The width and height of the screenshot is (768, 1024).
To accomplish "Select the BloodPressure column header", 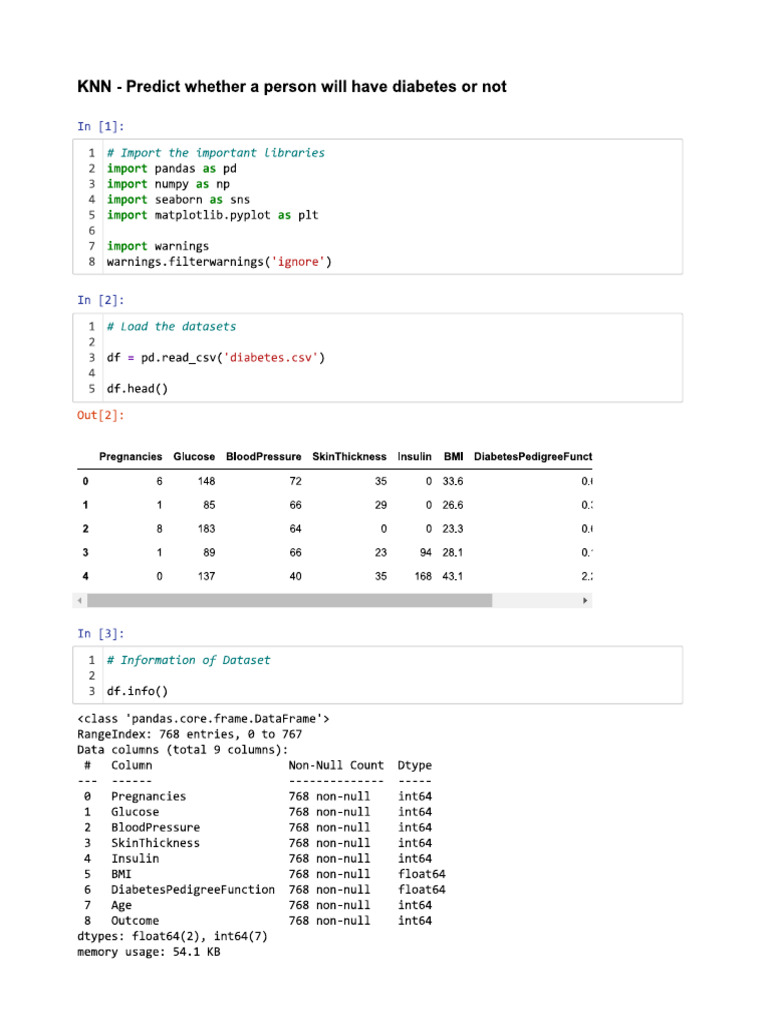I will [263, 457].
